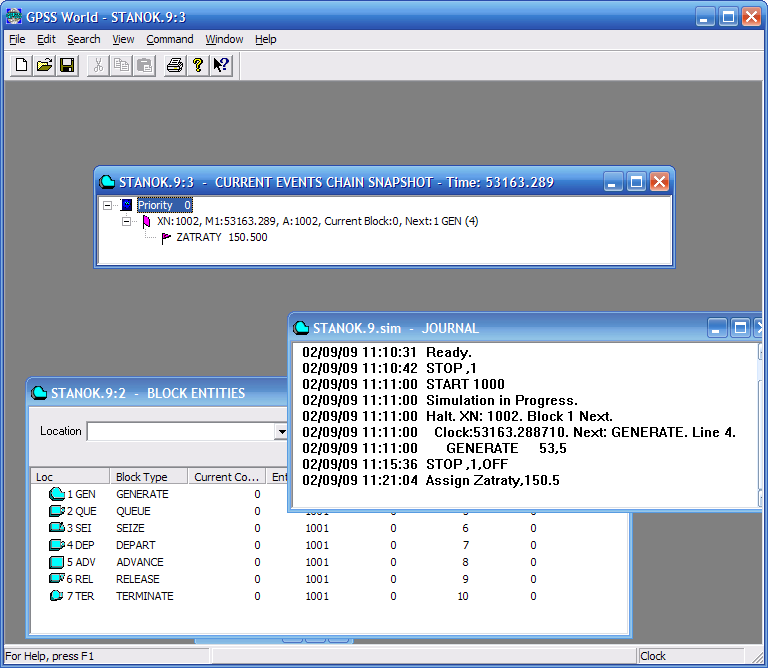Open a file with the folder icon
Image resolution: width=768 pixels, height=668 pixels.
(x=45, y=65)
